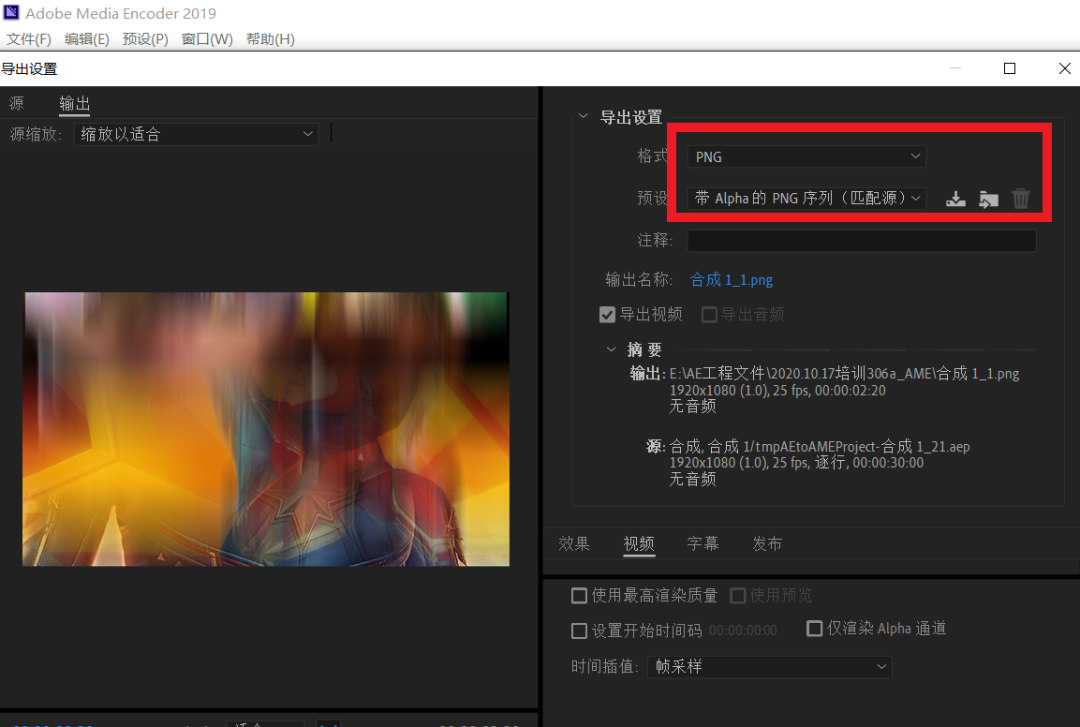This screenshot has width=1080, height=727.
Task: Enable 使用预览 checkbox
Action: tap(738, 595)
